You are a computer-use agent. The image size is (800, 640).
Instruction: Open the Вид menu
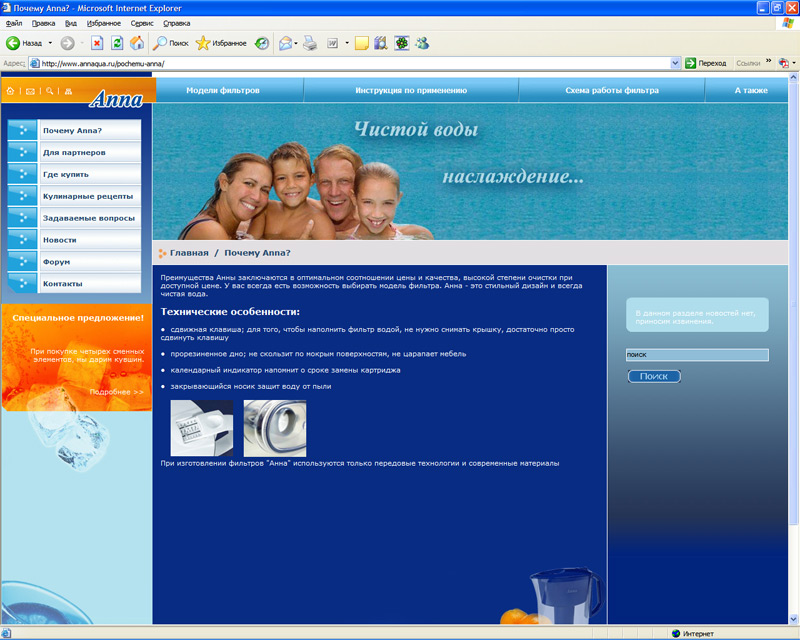coord(71,23)
